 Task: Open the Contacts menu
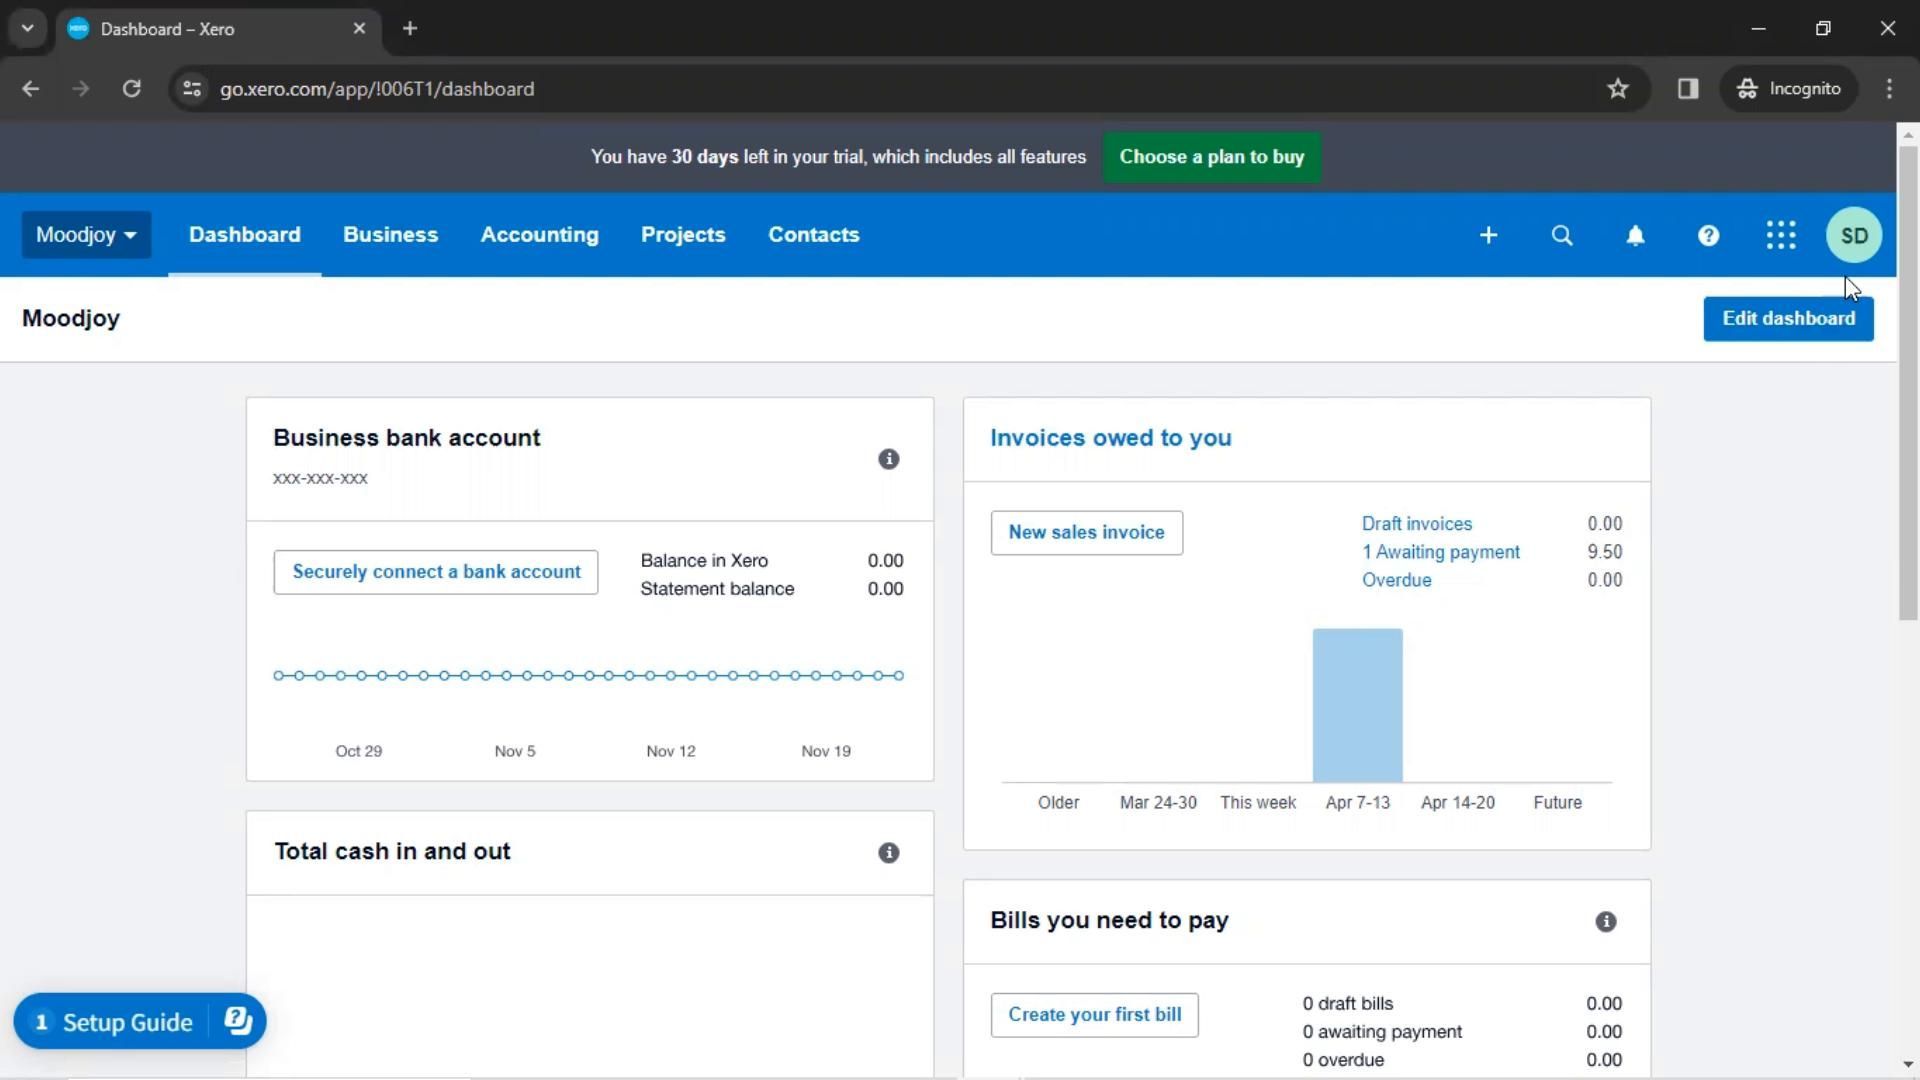[x=813, y=235]
